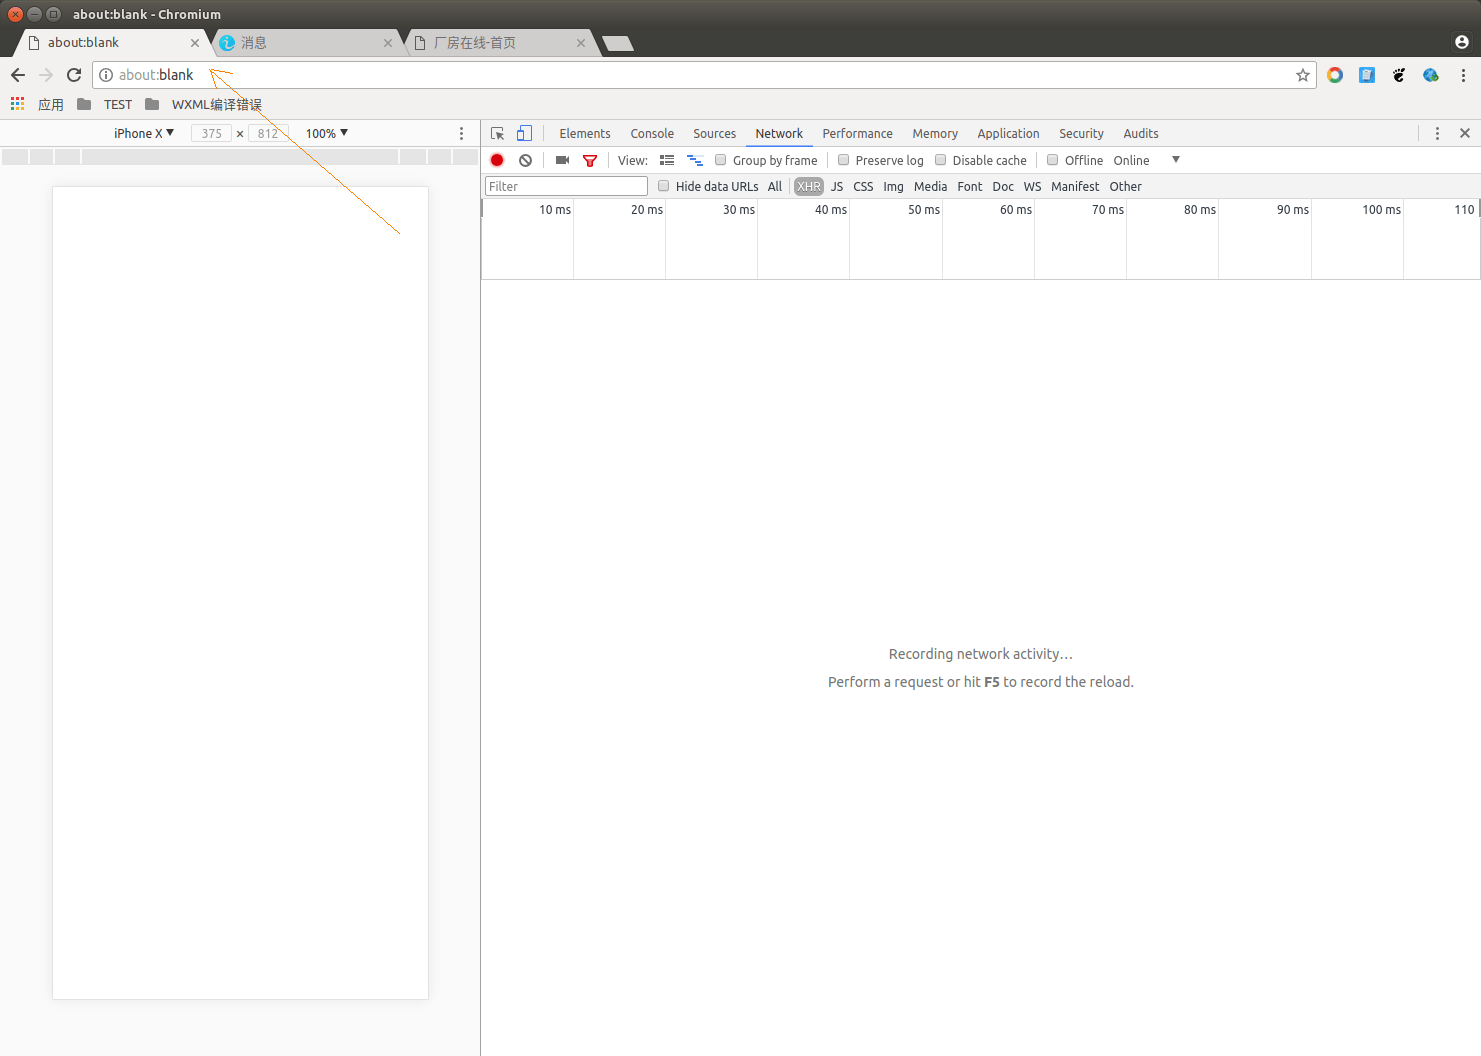Stop recording network log (red circle)
Screen dimensions: 1481x1056
click(x=497, y=160)
